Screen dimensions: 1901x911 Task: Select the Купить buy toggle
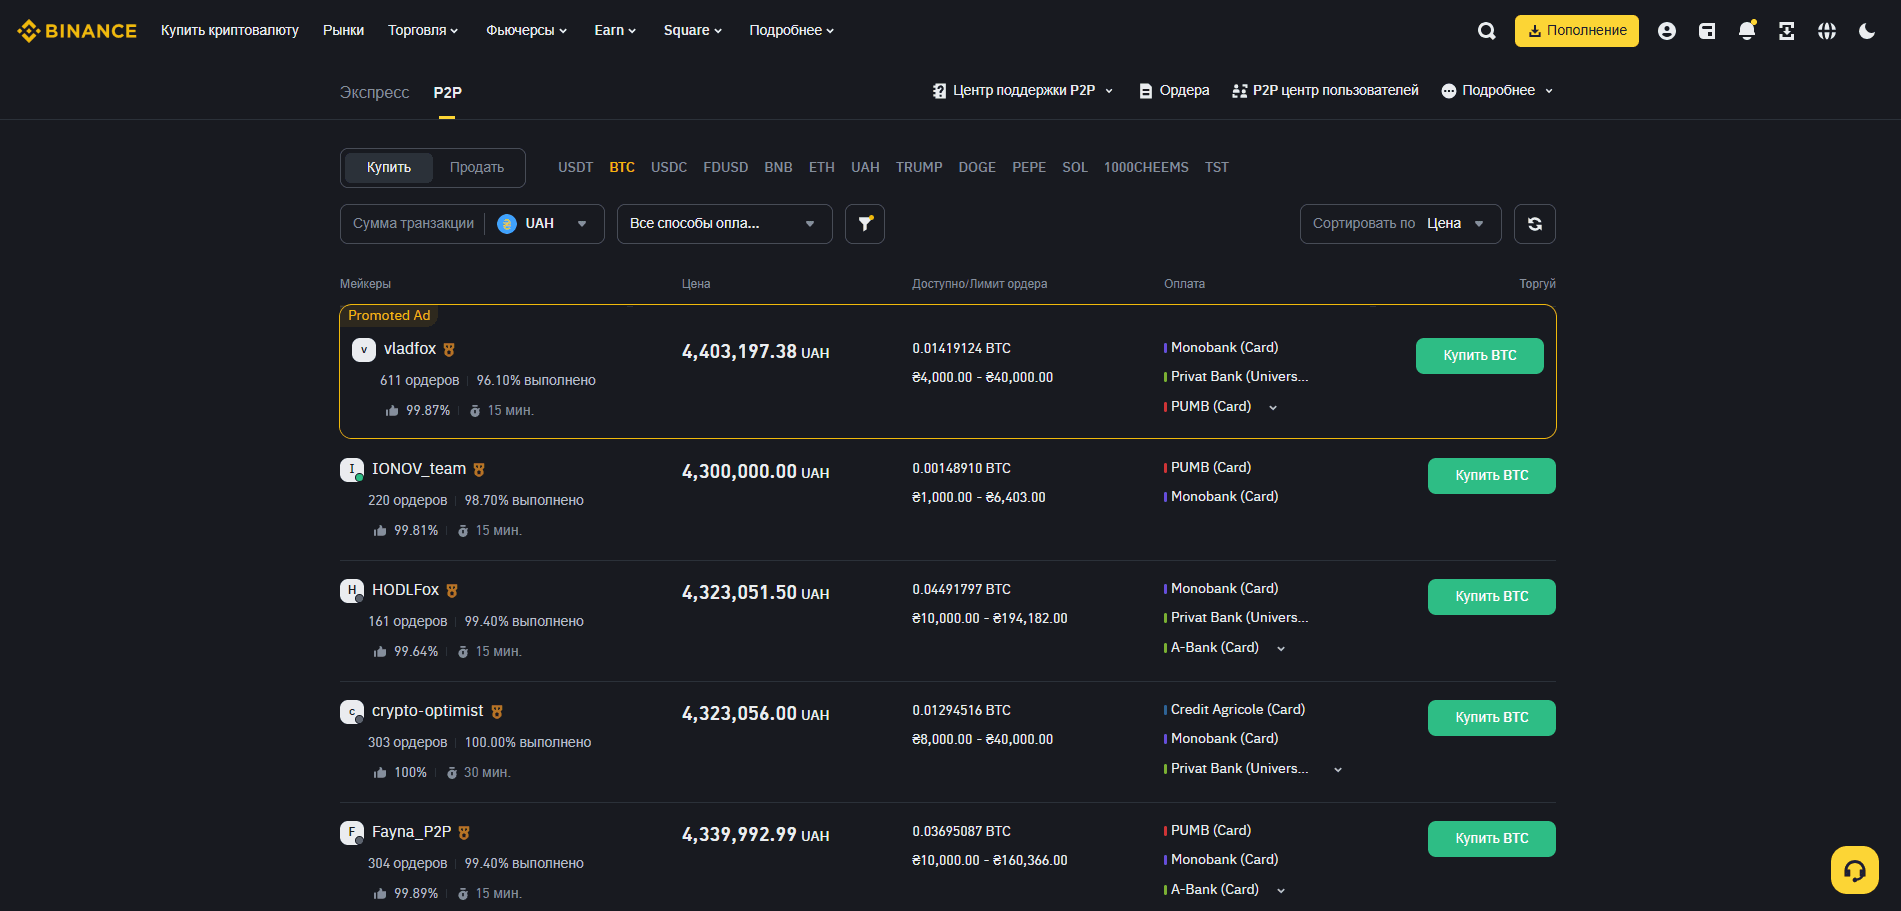tap(389, 168)
